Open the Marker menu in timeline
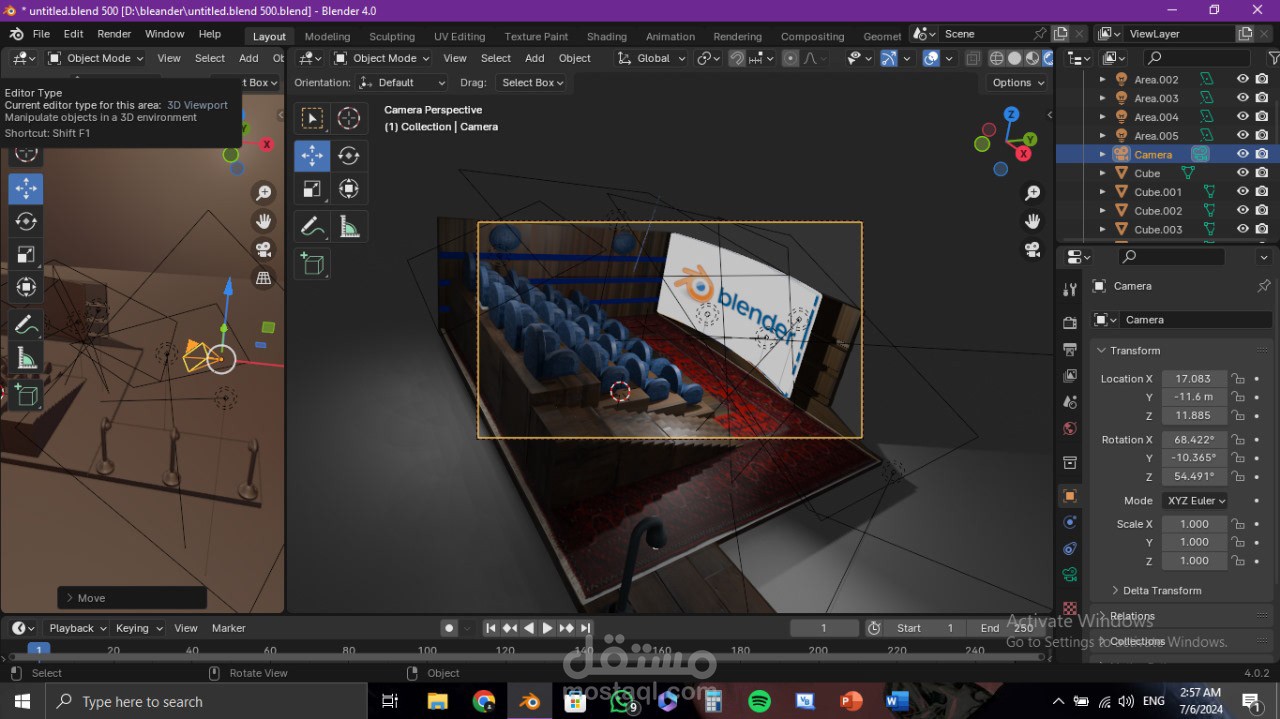 point(228,628)
